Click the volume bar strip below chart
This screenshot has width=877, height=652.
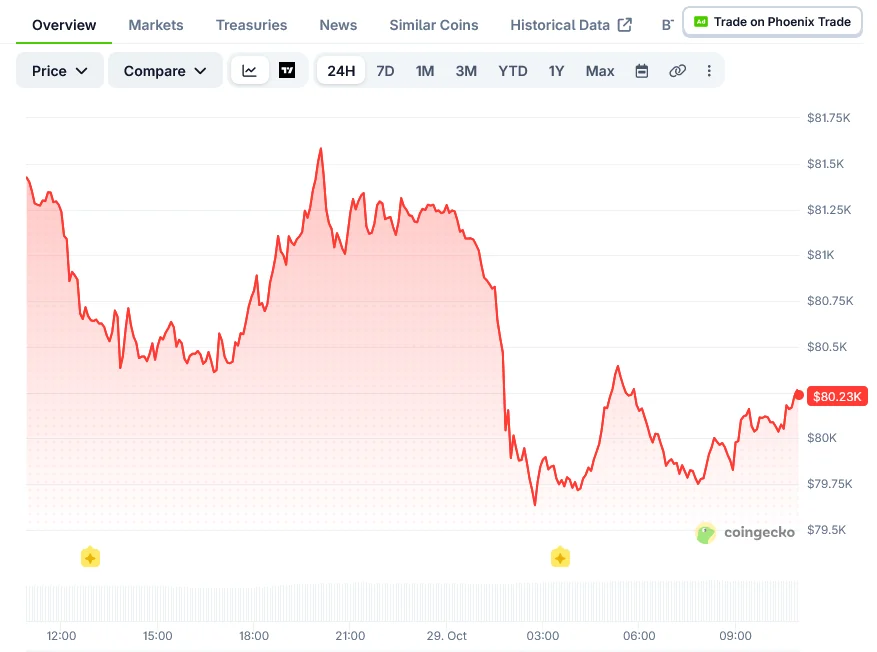pyautogui.click(x=412, y=602)
